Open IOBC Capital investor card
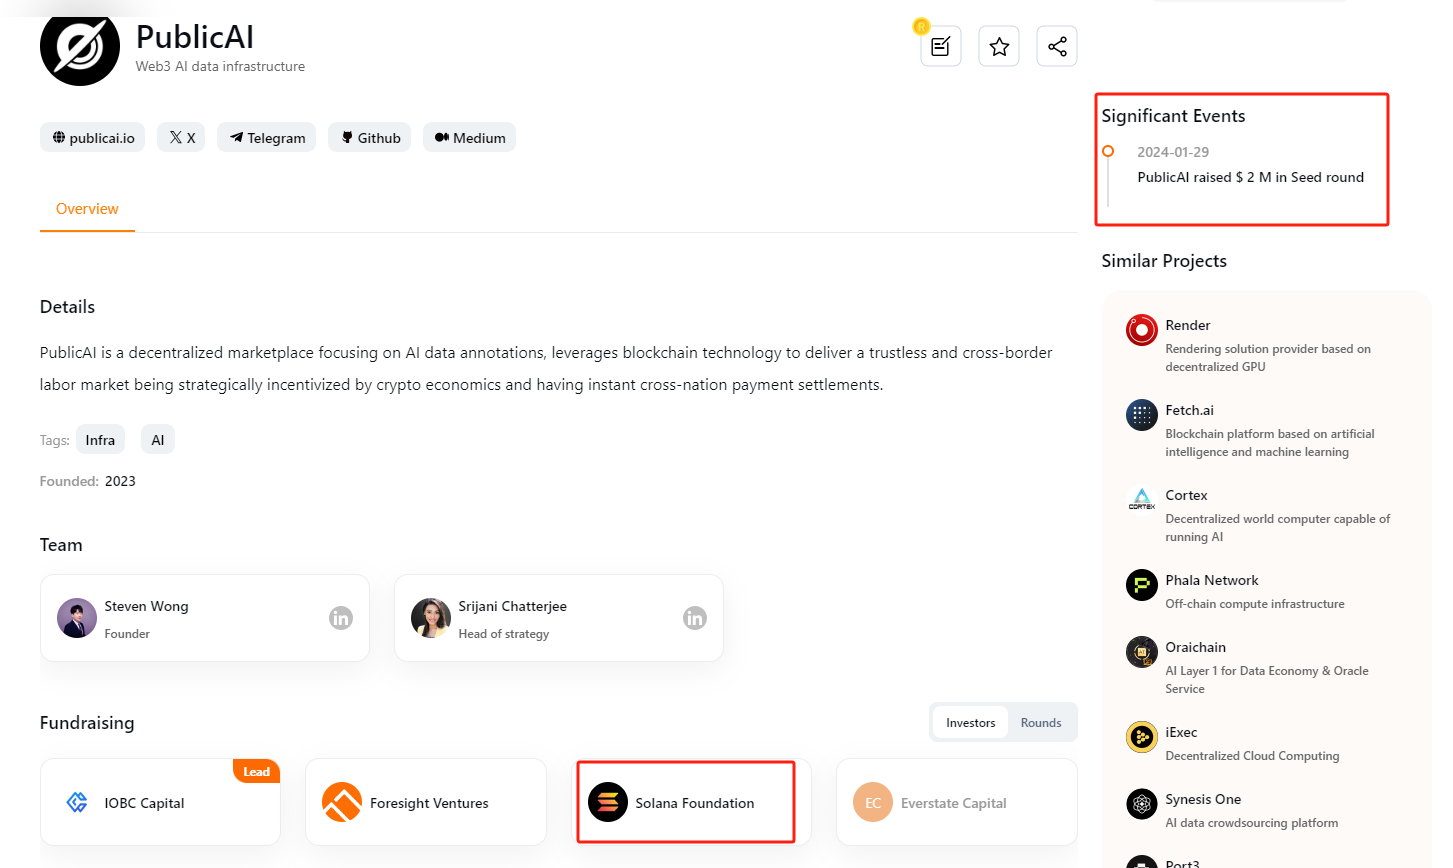This screenshot has height=868, width=1453. 160,802
